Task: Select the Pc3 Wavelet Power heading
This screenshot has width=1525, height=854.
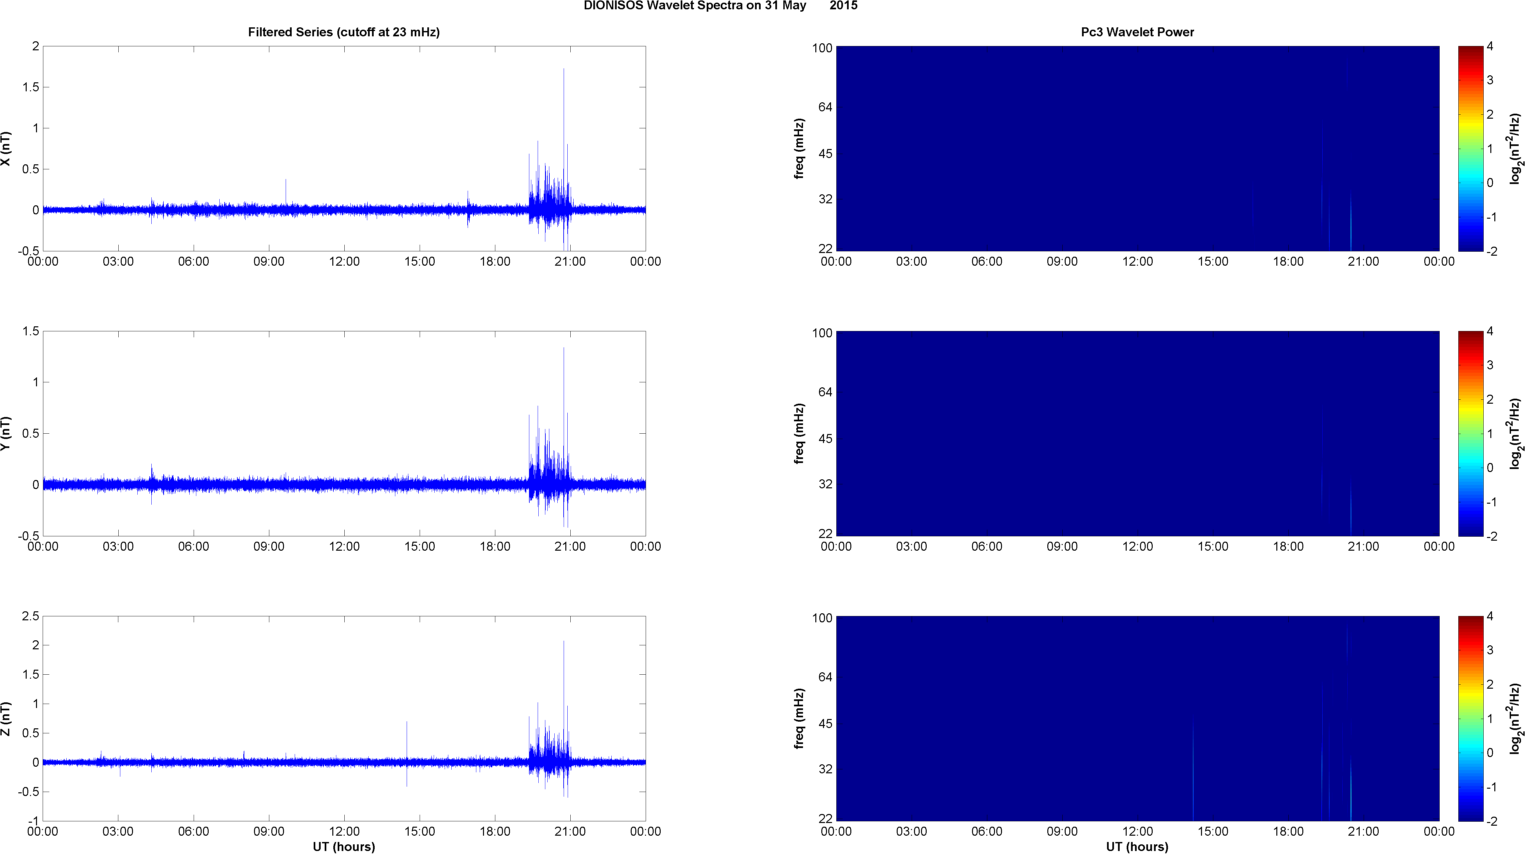Action: [x=1137, y=32]
